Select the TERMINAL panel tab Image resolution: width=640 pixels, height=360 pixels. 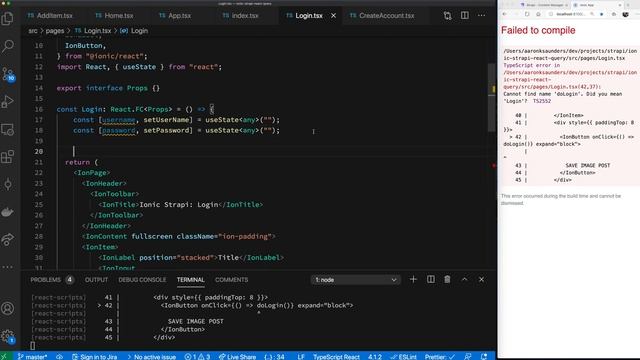[x=191, y=280]
